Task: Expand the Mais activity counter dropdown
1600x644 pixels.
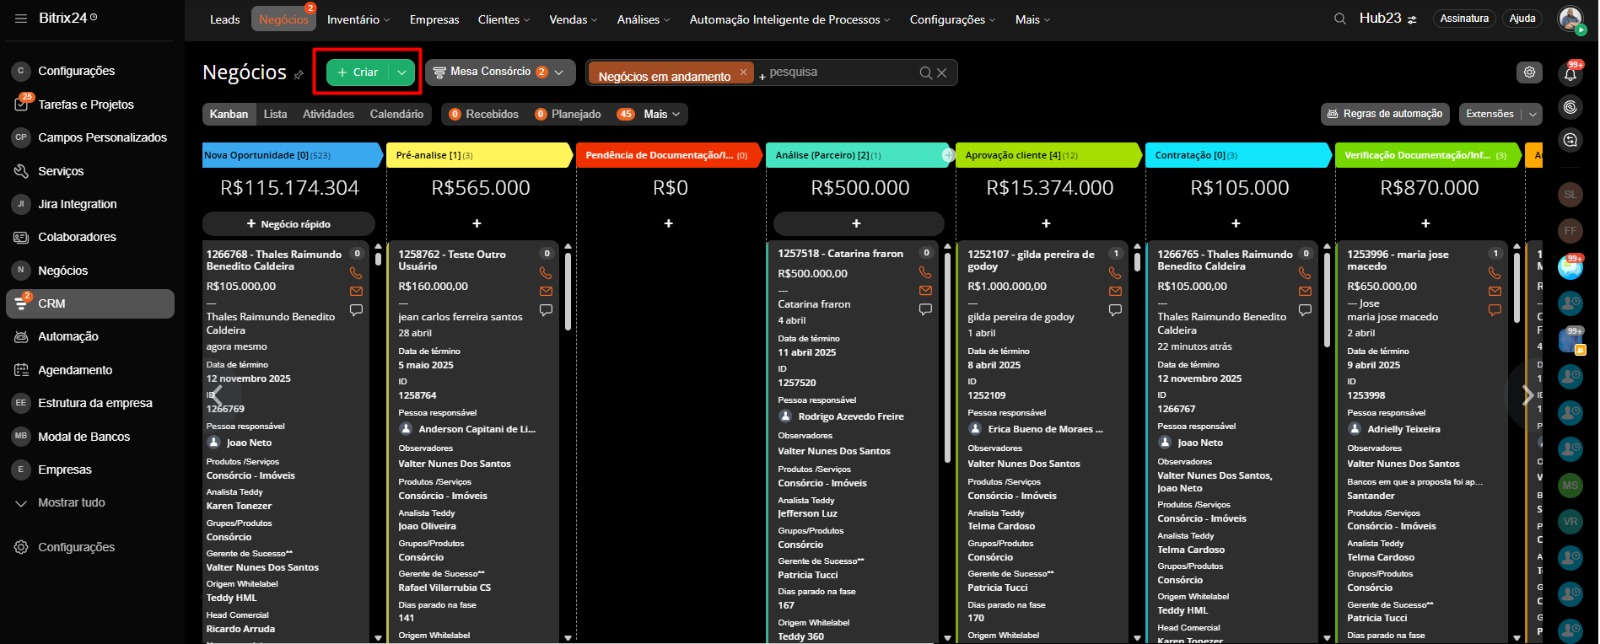Action: click(x=661, y=114)
